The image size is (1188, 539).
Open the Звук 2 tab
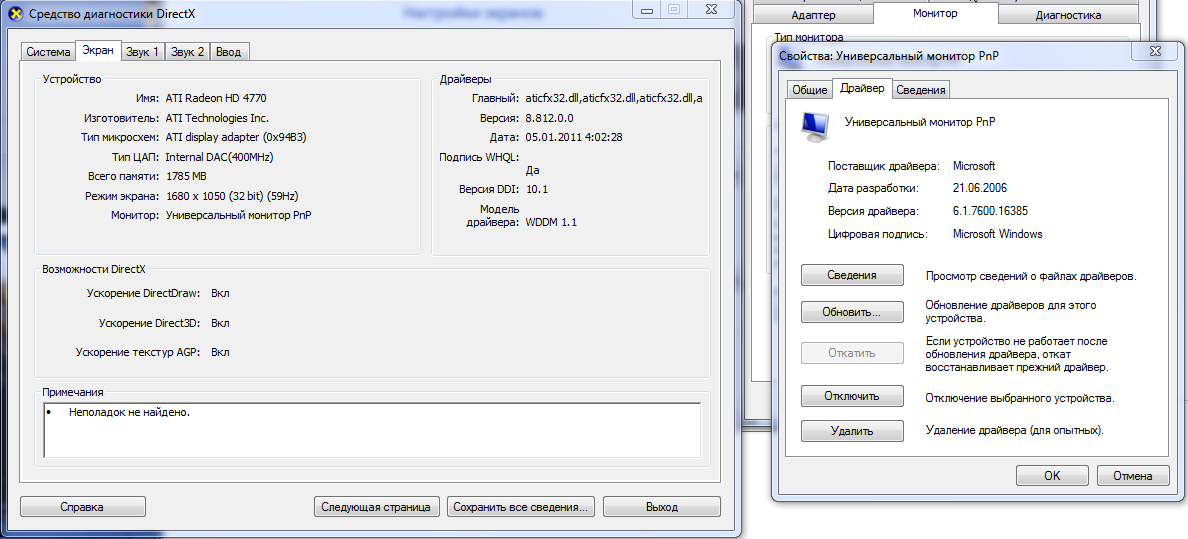pyautogui.click(x=187, y=52)
